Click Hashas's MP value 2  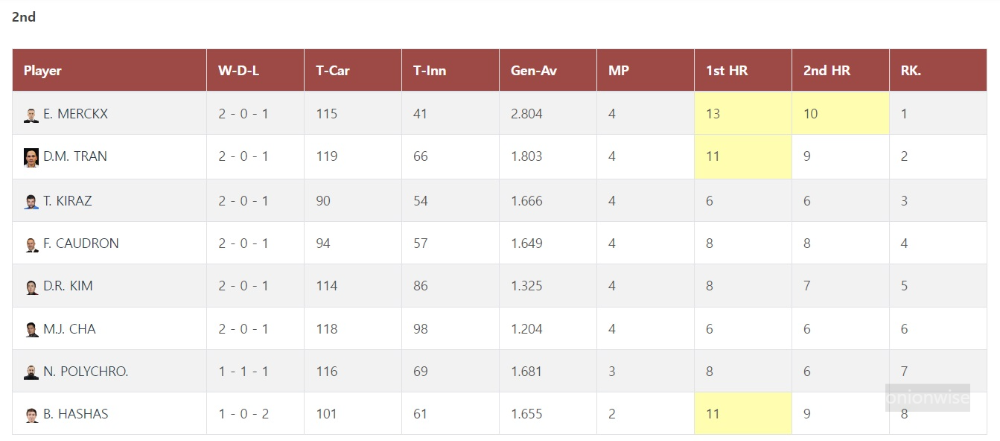[x=612, y=414]
